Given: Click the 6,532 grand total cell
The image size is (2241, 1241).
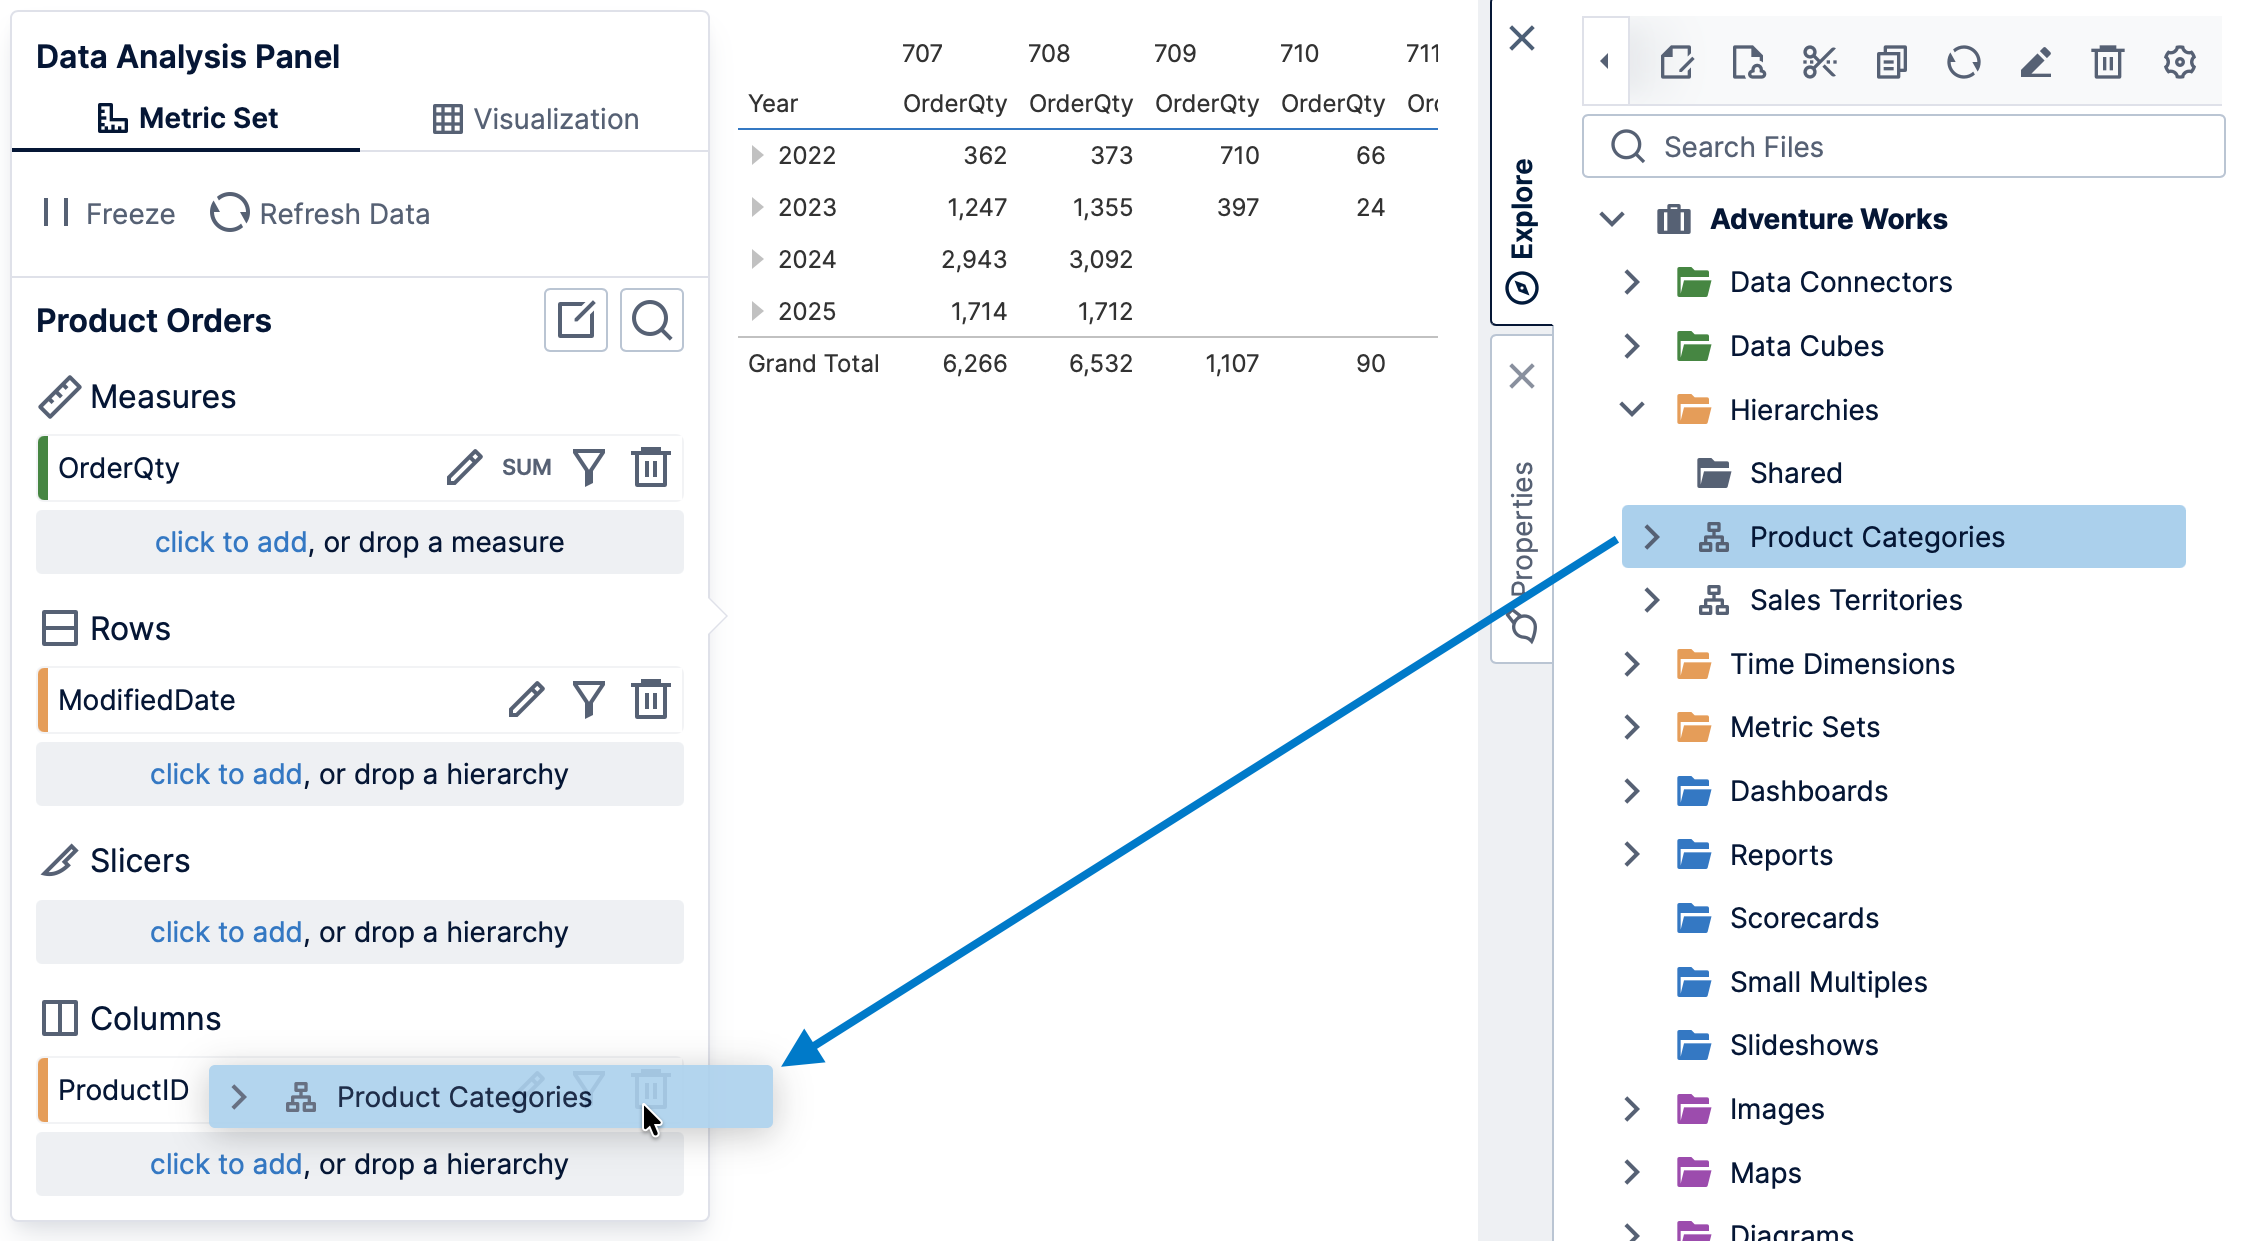Looking at the screenshot, I should (x=1100, y=363).
